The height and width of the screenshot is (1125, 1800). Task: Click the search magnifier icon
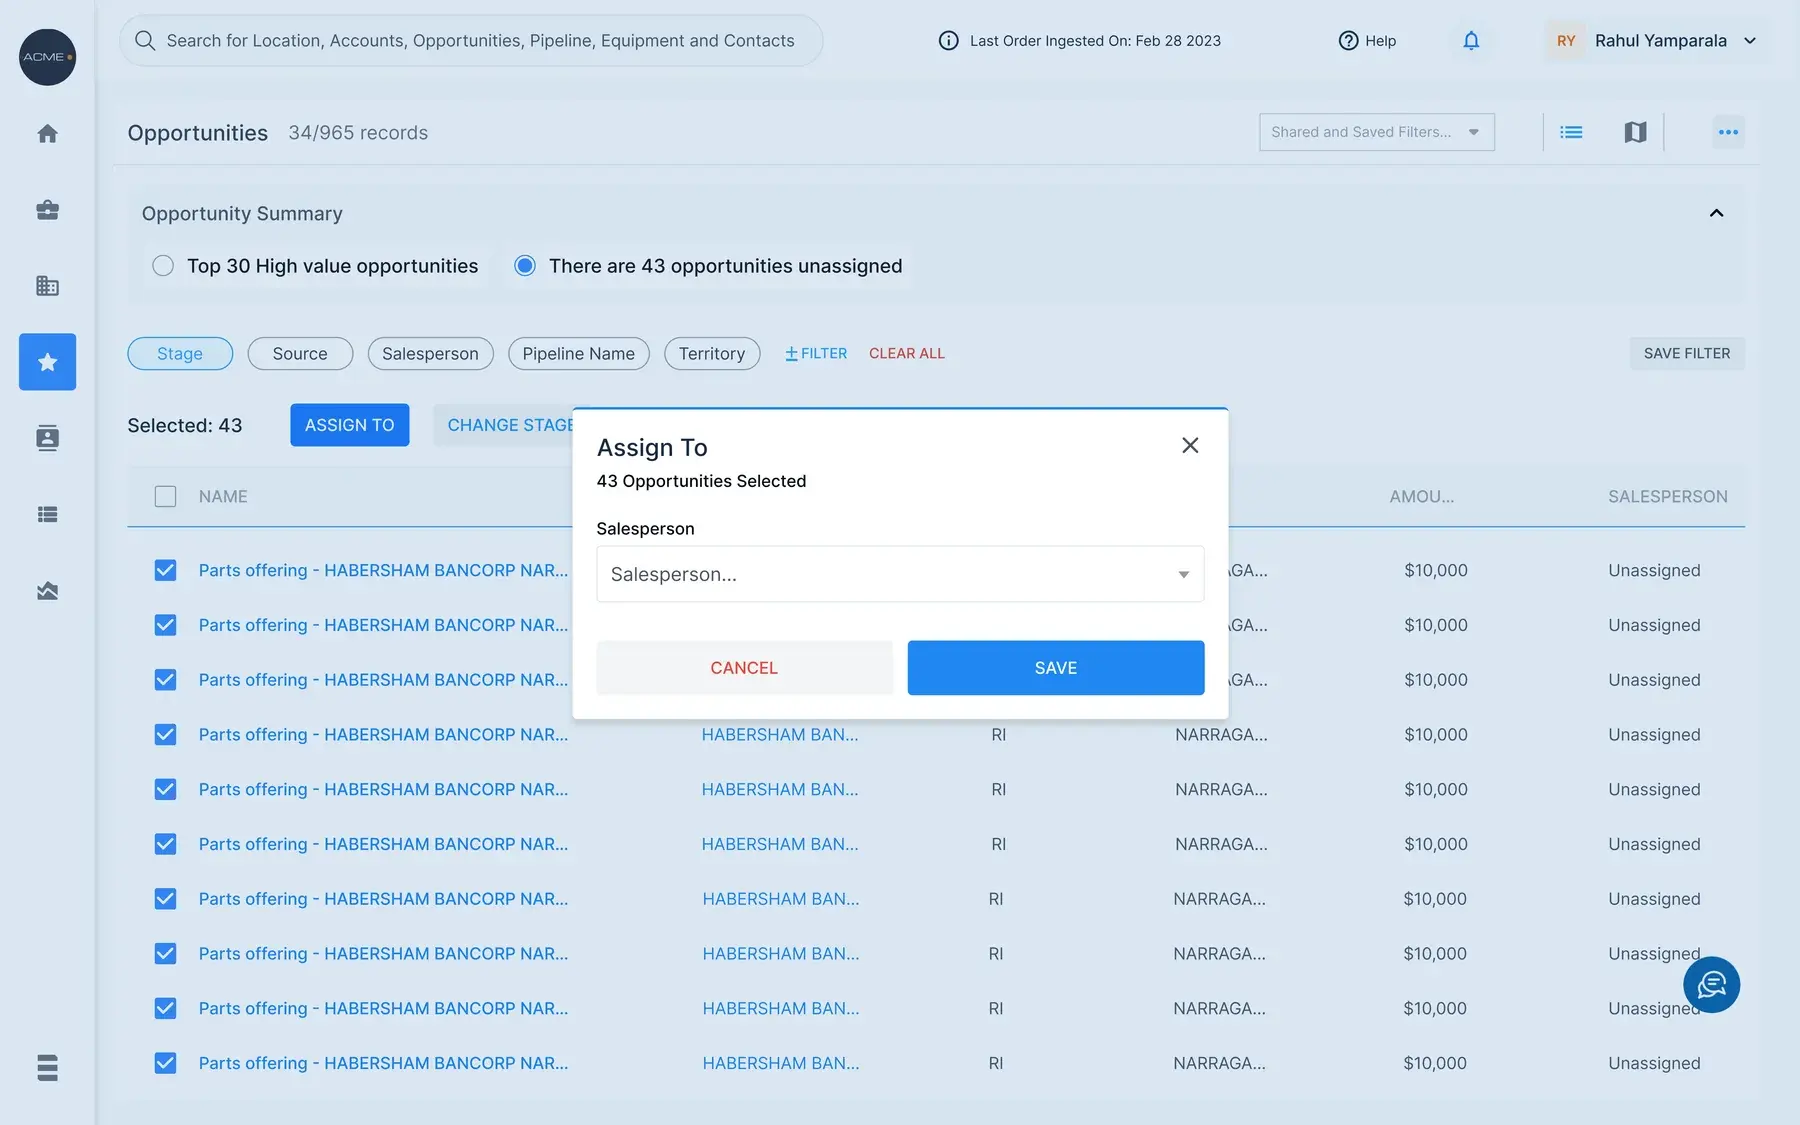click(145, 40)
